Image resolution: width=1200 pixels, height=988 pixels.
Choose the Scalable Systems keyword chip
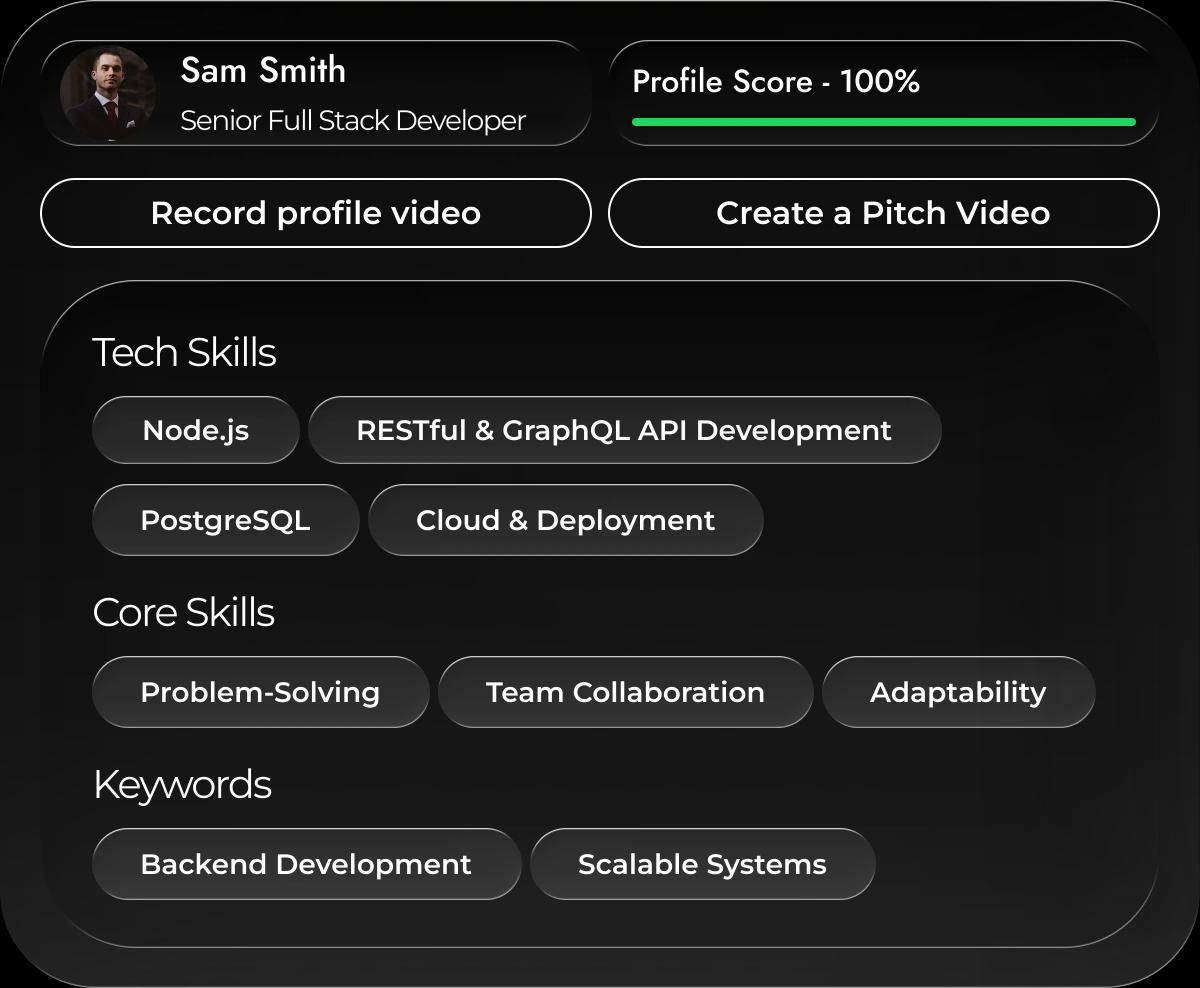pyautogui.click(x=702, y=865)
